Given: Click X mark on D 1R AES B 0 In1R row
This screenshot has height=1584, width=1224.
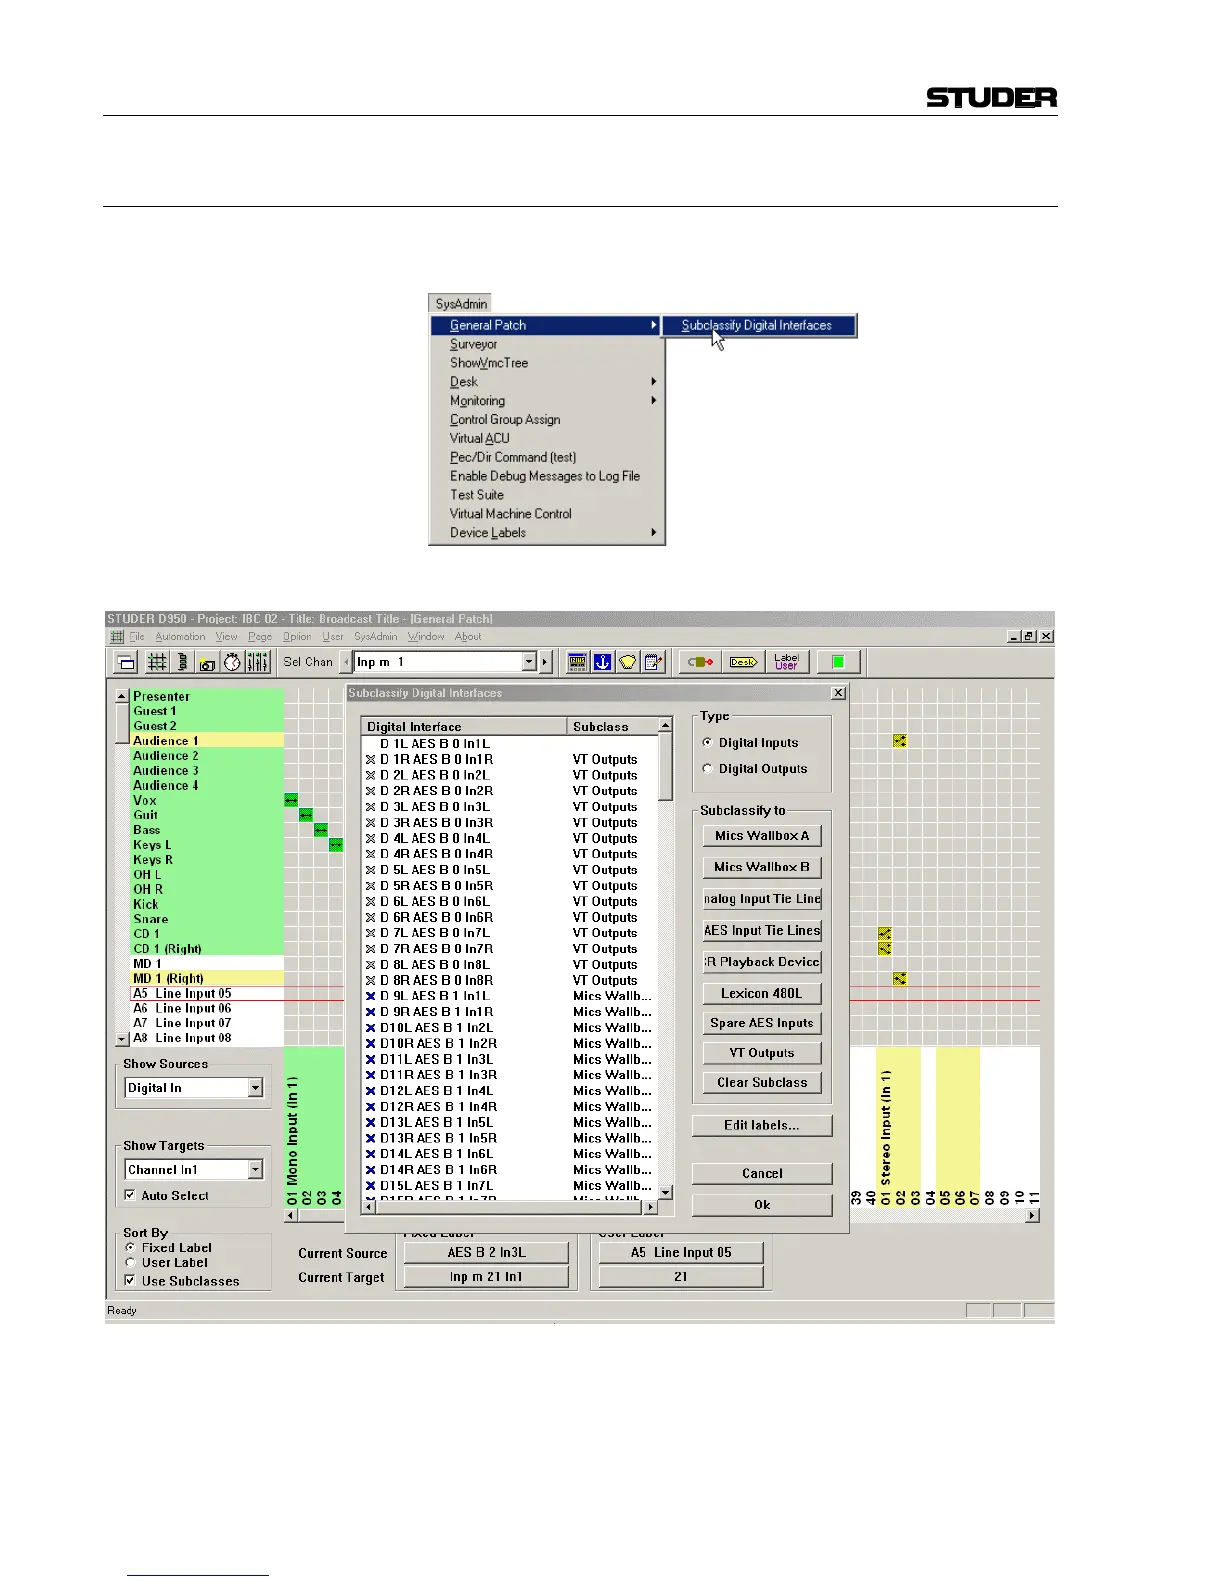Looking at the screenshot, I should (370, 760).
